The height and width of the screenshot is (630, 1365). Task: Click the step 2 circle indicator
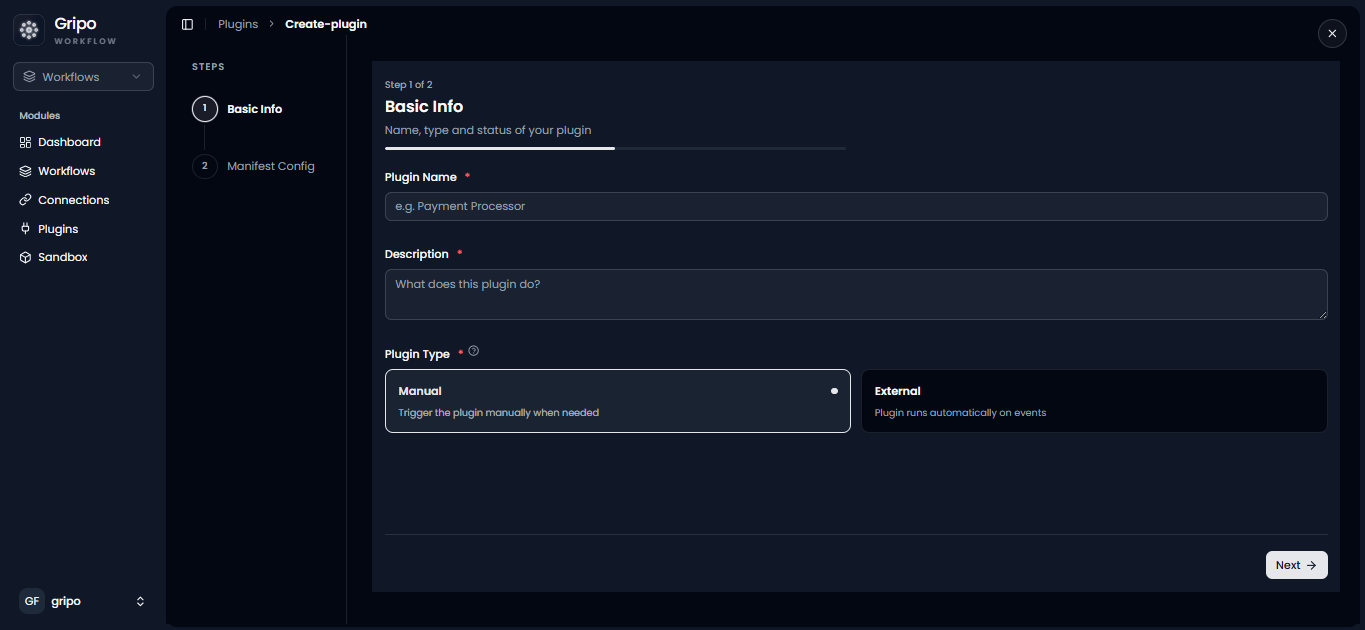pos(204,166)
